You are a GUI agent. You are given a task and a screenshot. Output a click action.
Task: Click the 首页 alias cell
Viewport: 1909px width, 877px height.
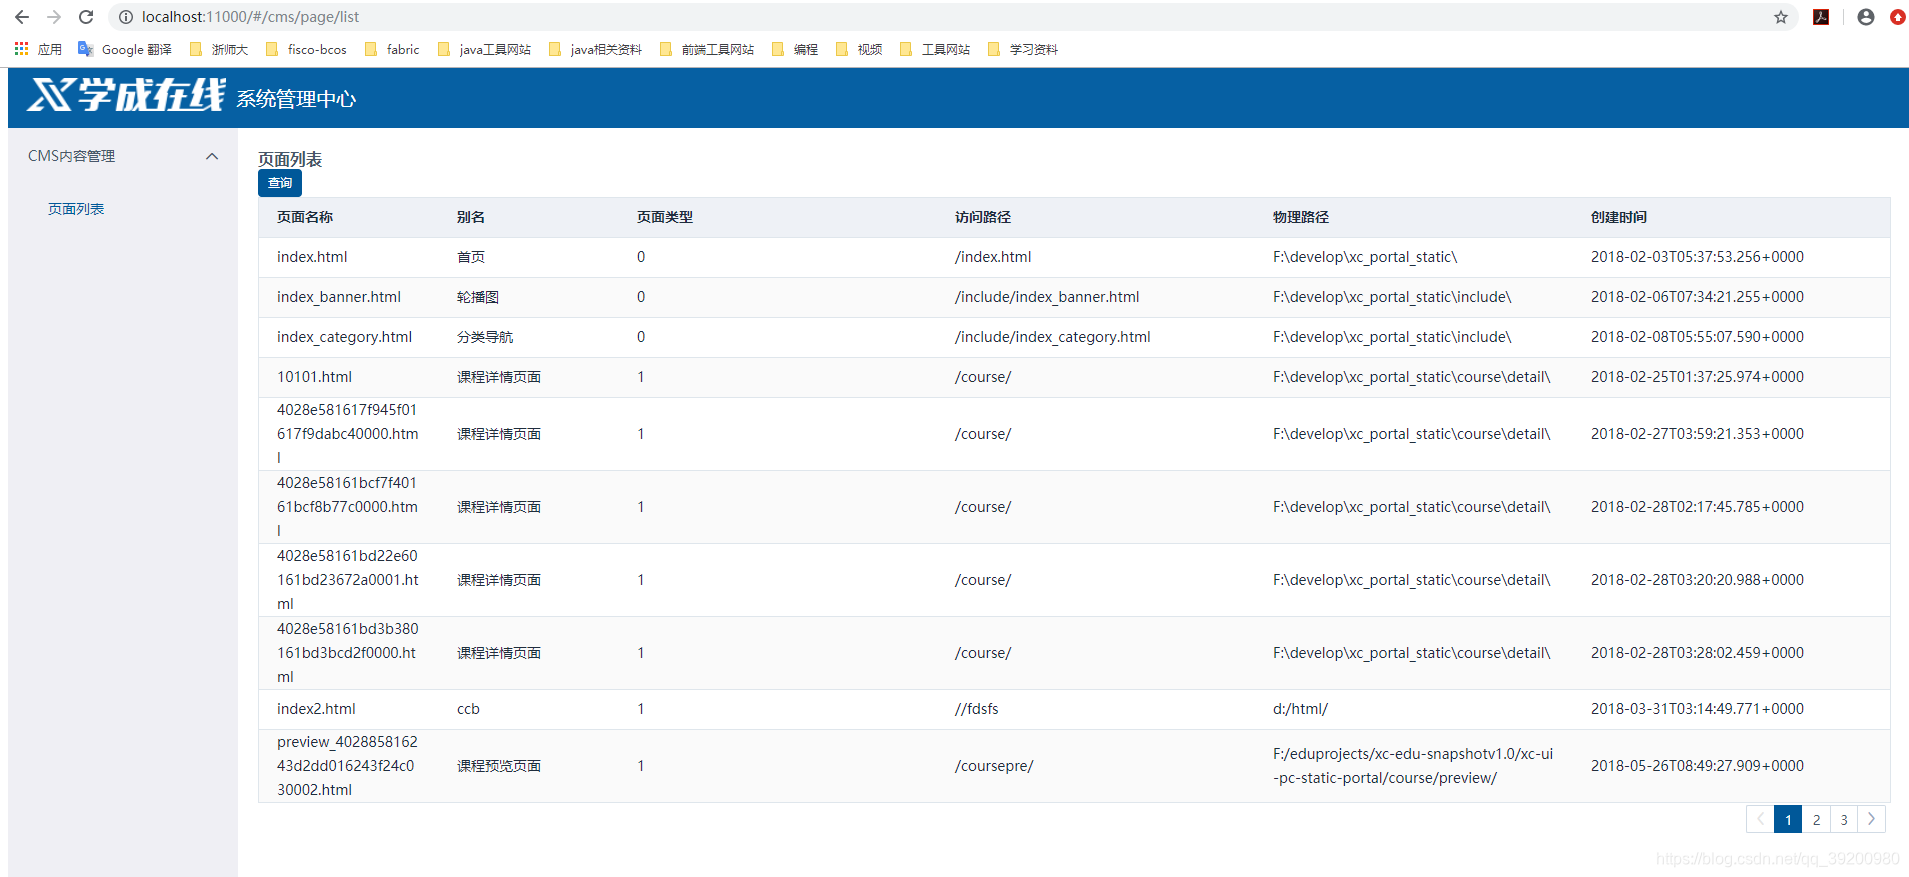pos(471,257)
